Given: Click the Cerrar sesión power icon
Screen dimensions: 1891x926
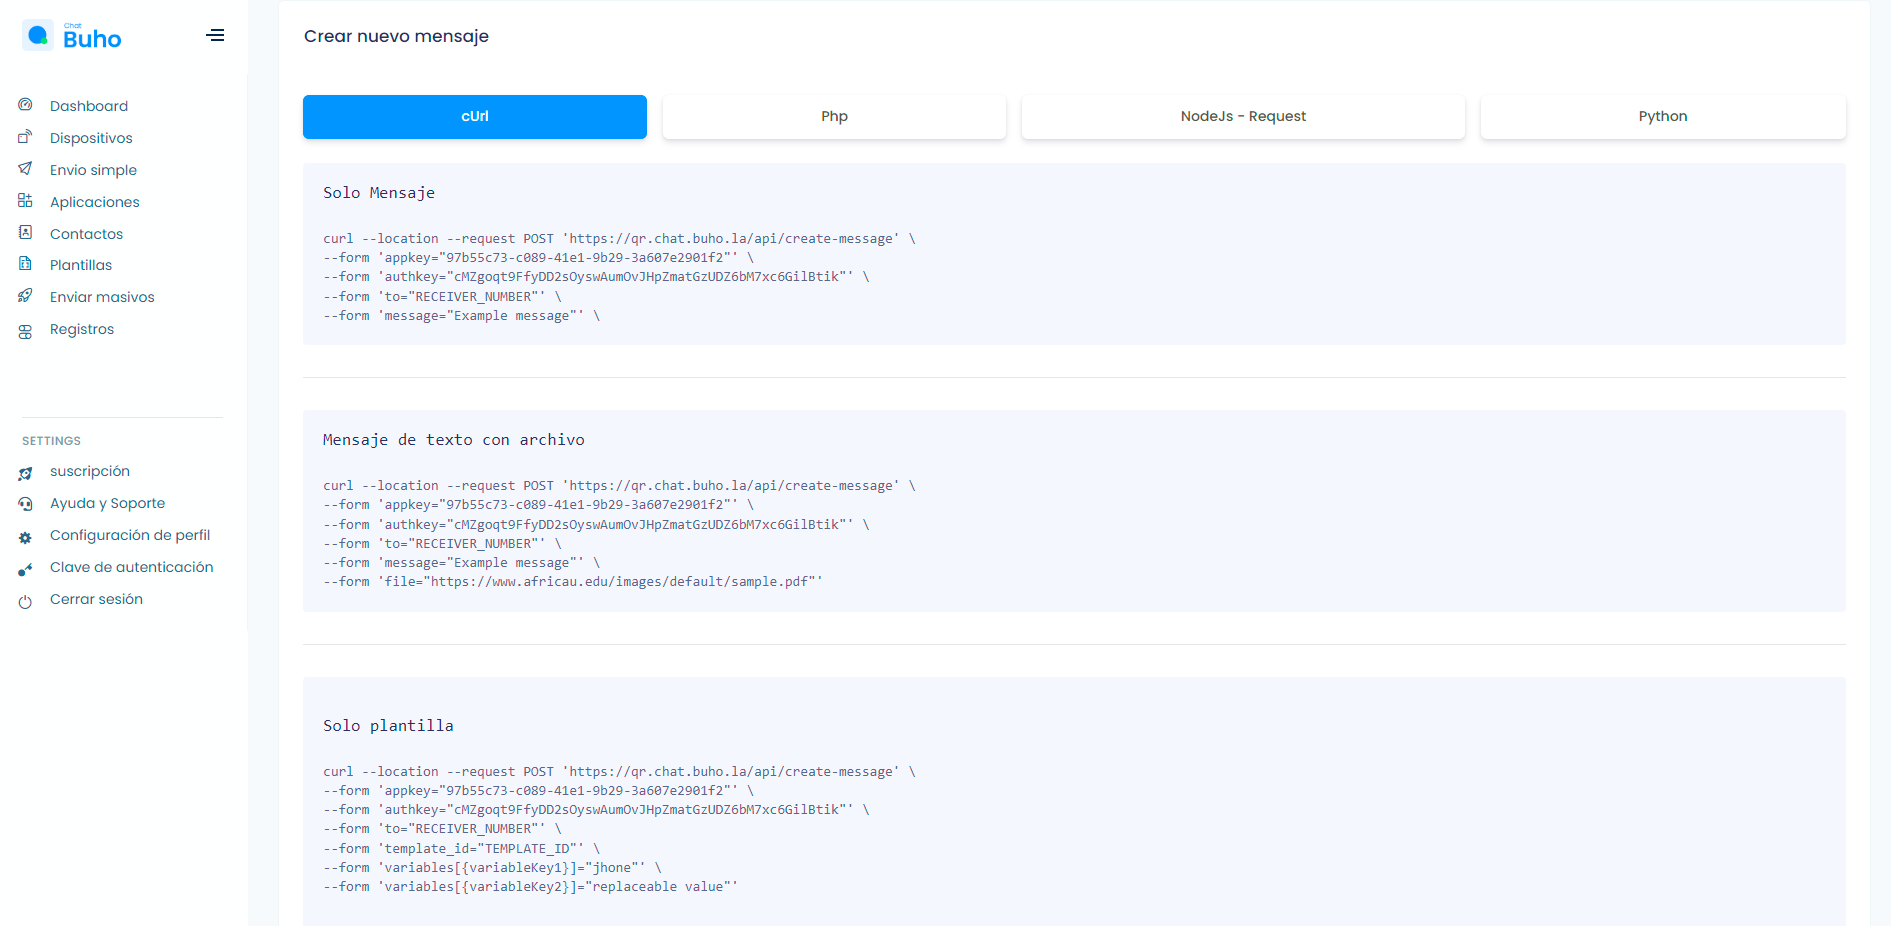Looking at the screenshot, I should [26, 601].
